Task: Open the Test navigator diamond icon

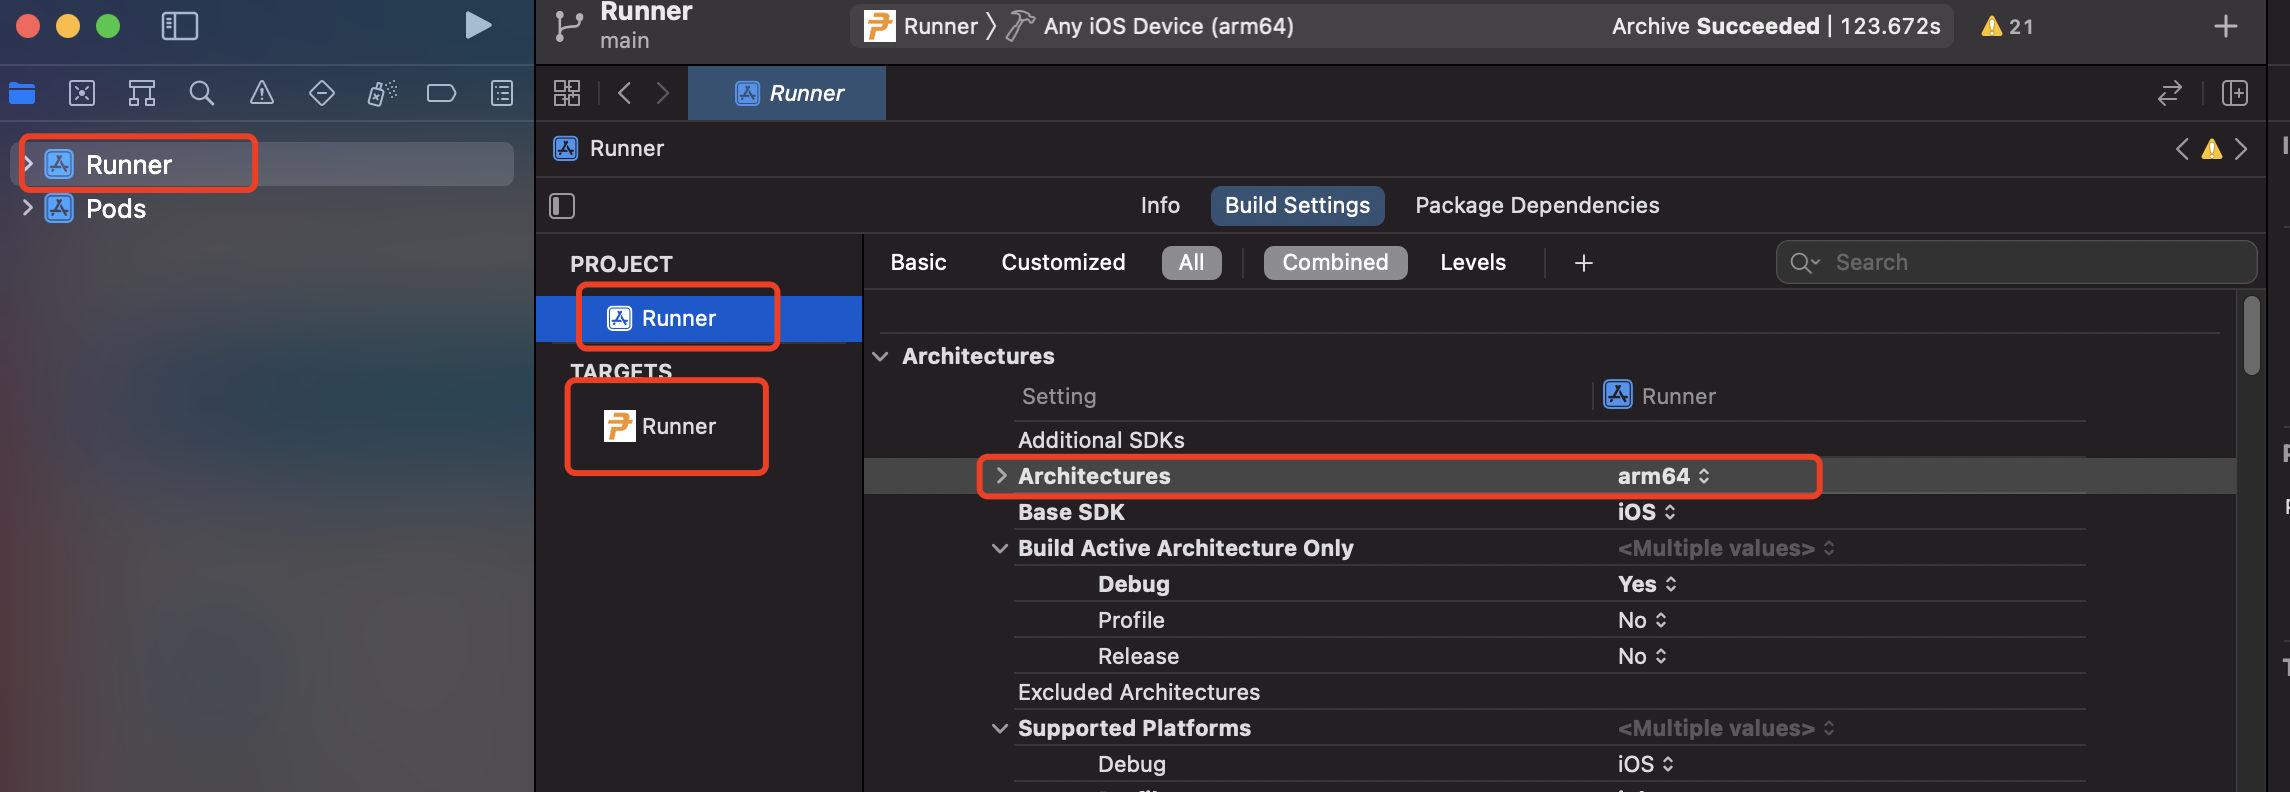Action: click(322, 93)
